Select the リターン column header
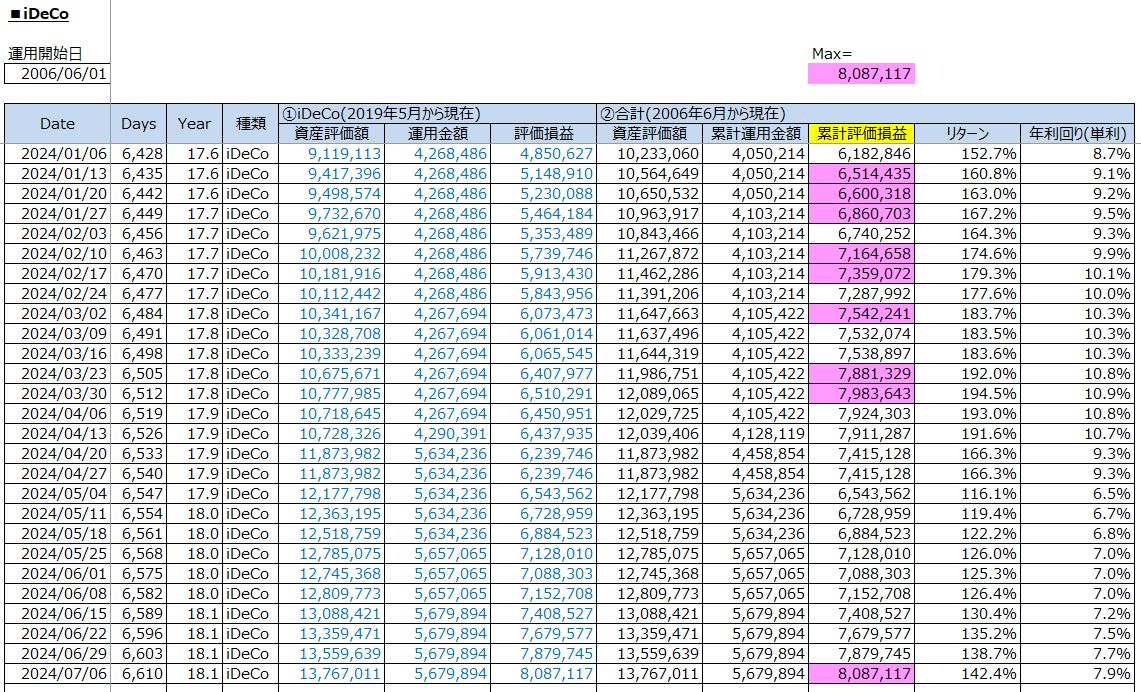 pos(967,134)
